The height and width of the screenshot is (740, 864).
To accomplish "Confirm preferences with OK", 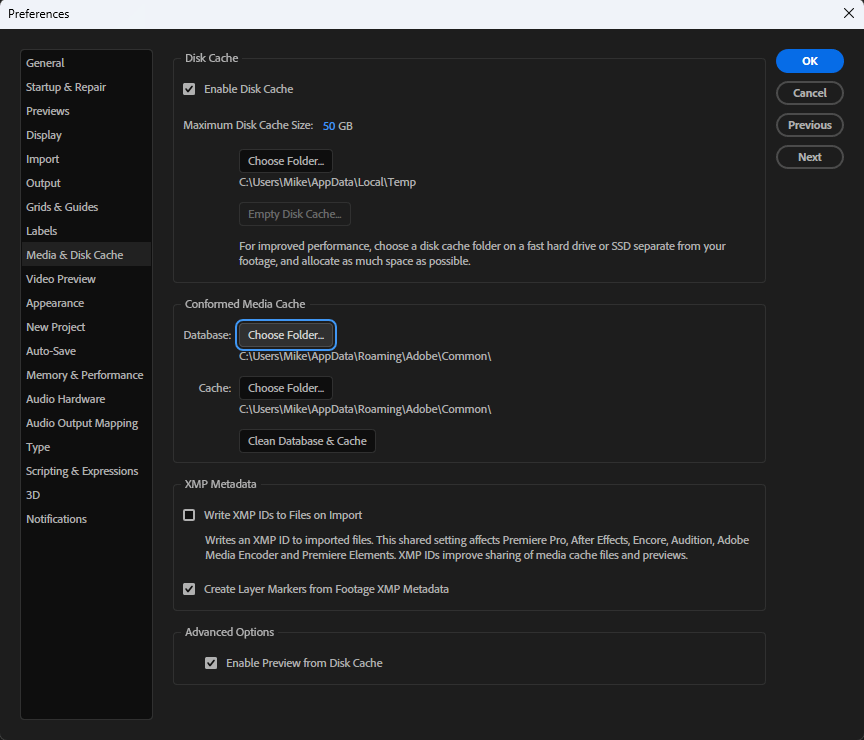I will point(809,61).
